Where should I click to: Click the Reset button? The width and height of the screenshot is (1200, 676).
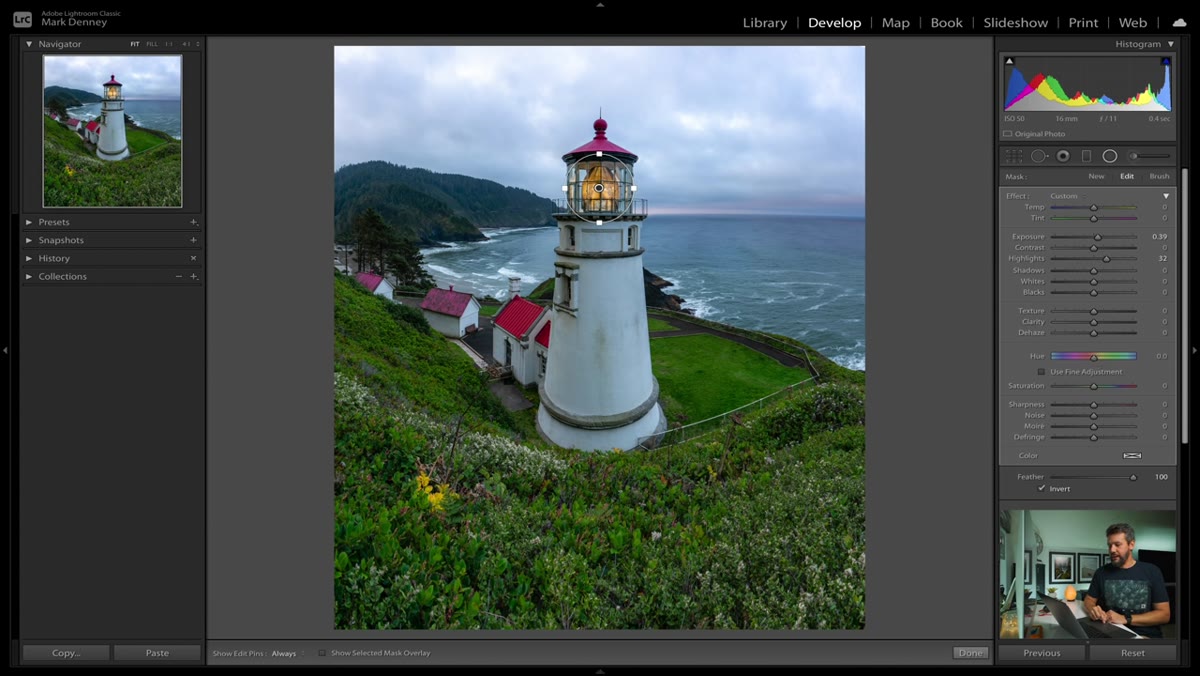tap(1133, 653)
